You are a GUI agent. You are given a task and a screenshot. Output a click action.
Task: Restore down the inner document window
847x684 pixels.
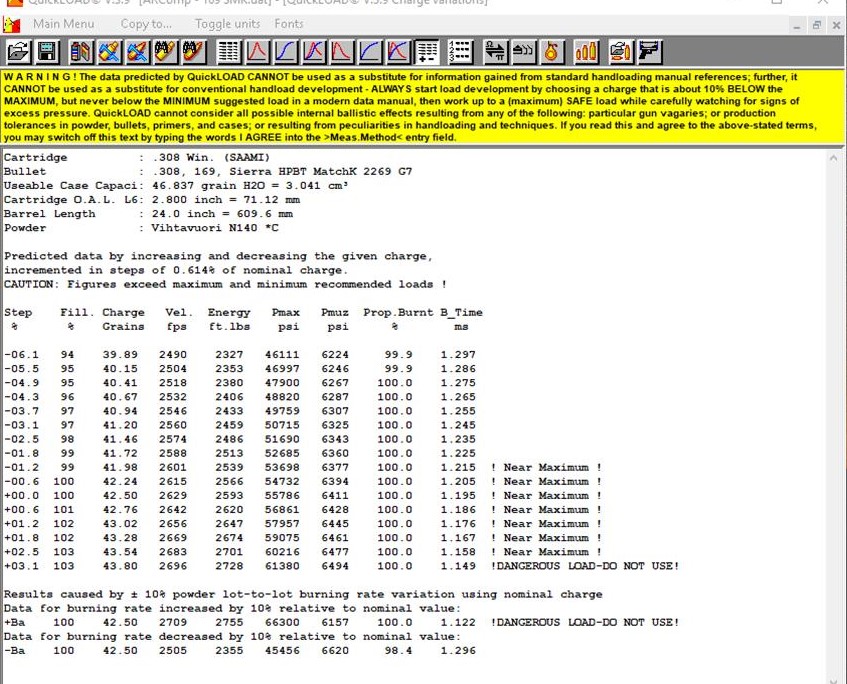[817, 25]
